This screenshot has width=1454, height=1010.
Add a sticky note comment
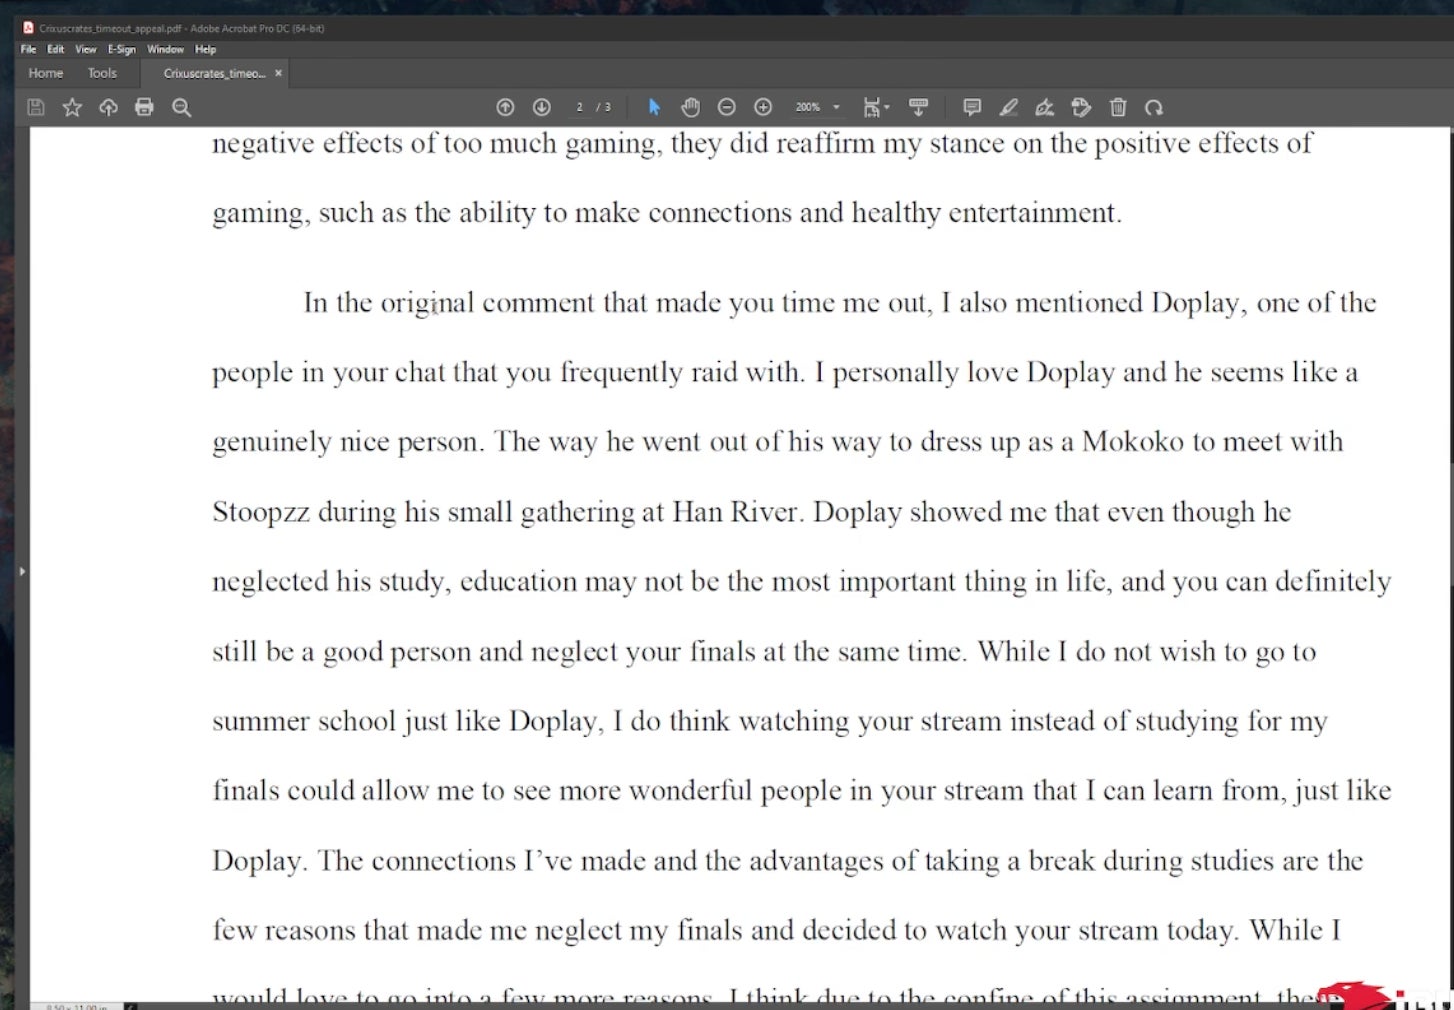pyautogui.click(x=971, y=107)
